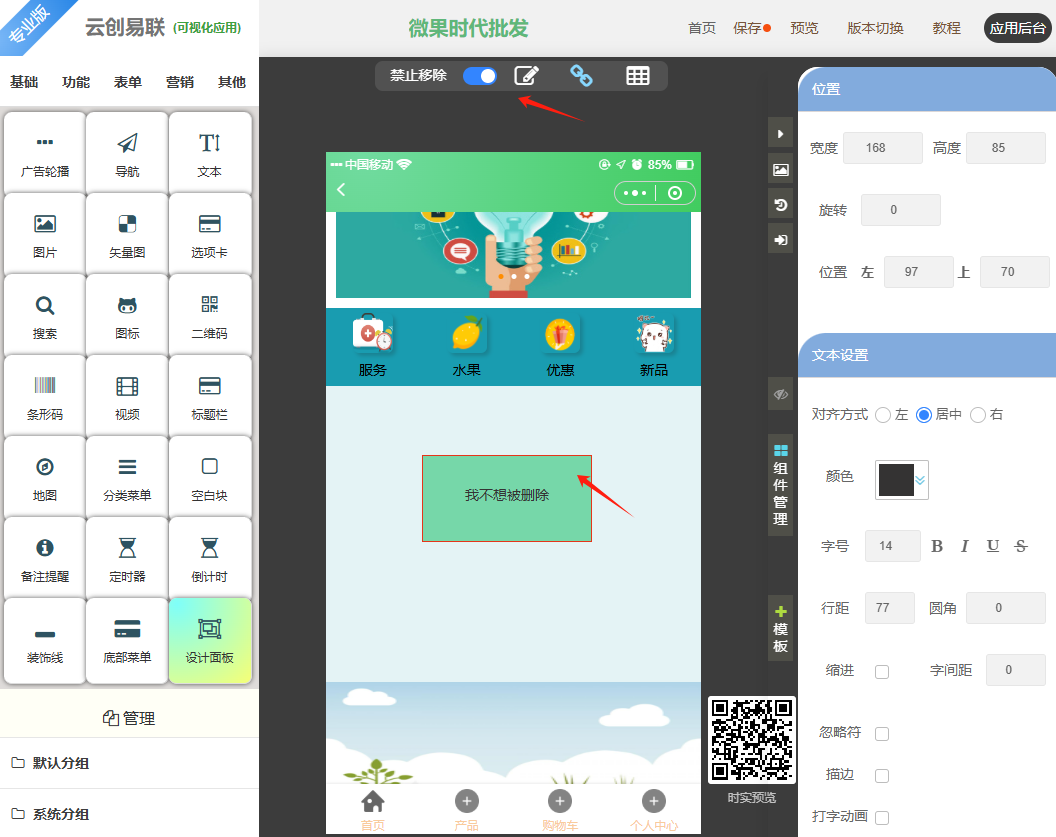Switch to the 营销 marketing tab
The width and height of the screenshot is (1056, 837).
[x=180, y=82]
